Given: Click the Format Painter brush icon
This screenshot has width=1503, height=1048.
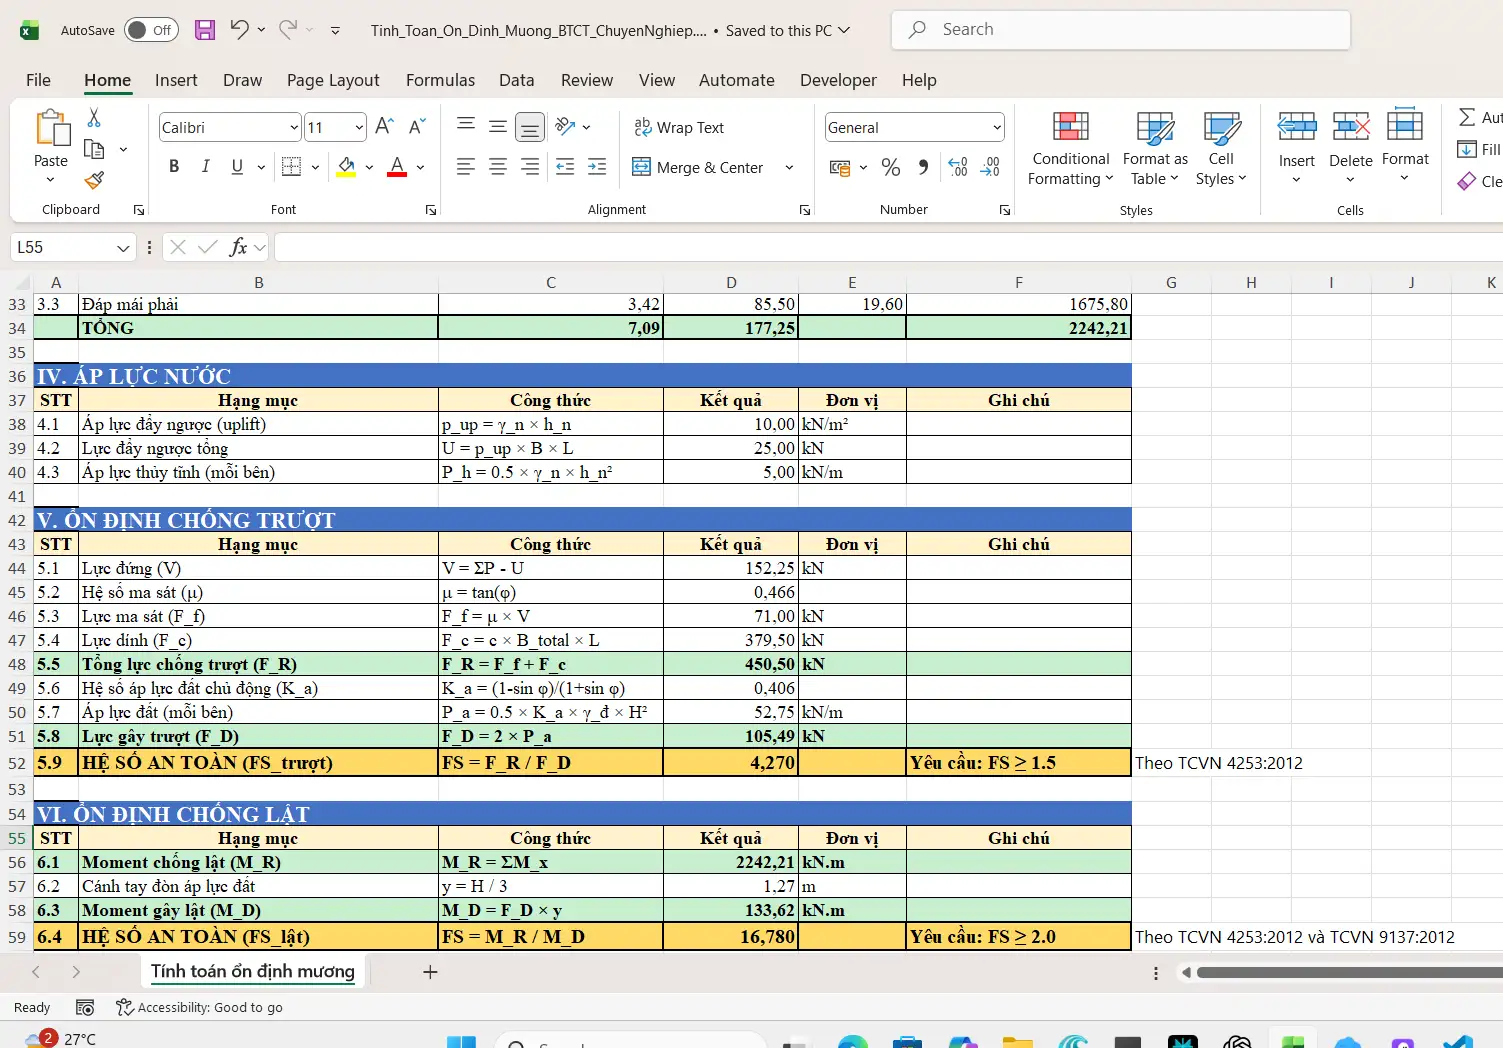Looking at the screenshot, I should (x=94, y=180).
